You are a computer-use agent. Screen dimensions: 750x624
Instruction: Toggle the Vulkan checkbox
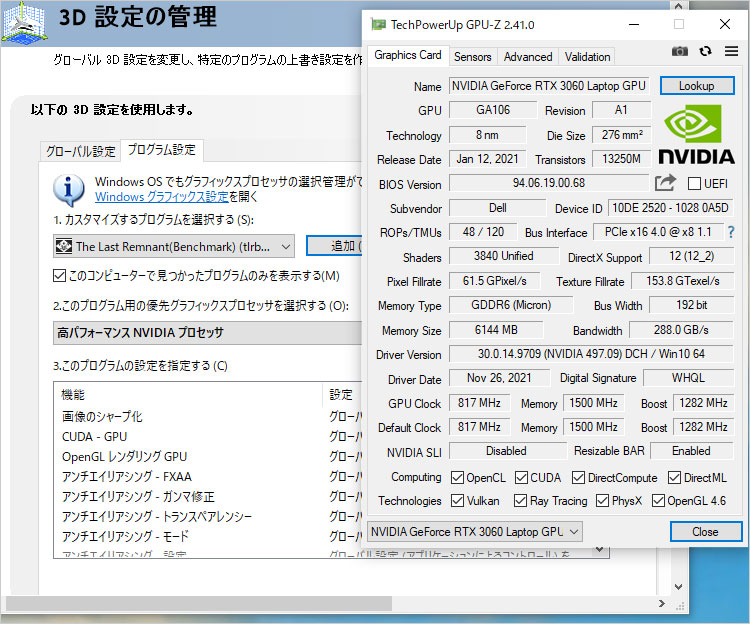(x=457, y=501)
